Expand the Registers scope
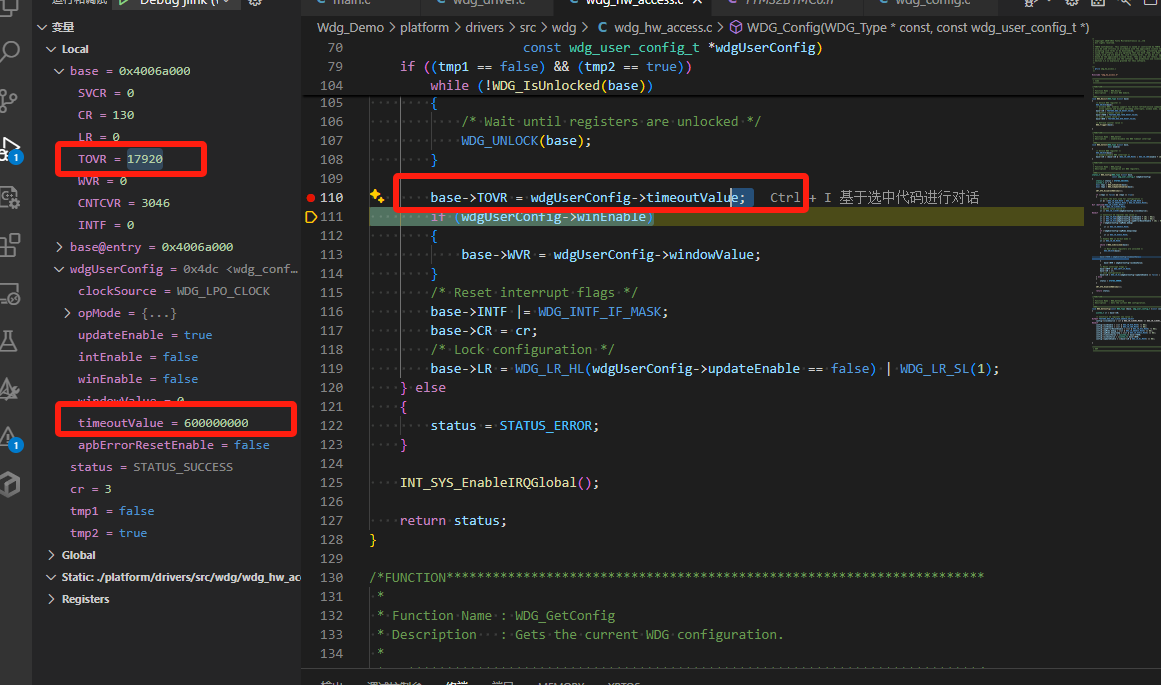 [51, 599]
